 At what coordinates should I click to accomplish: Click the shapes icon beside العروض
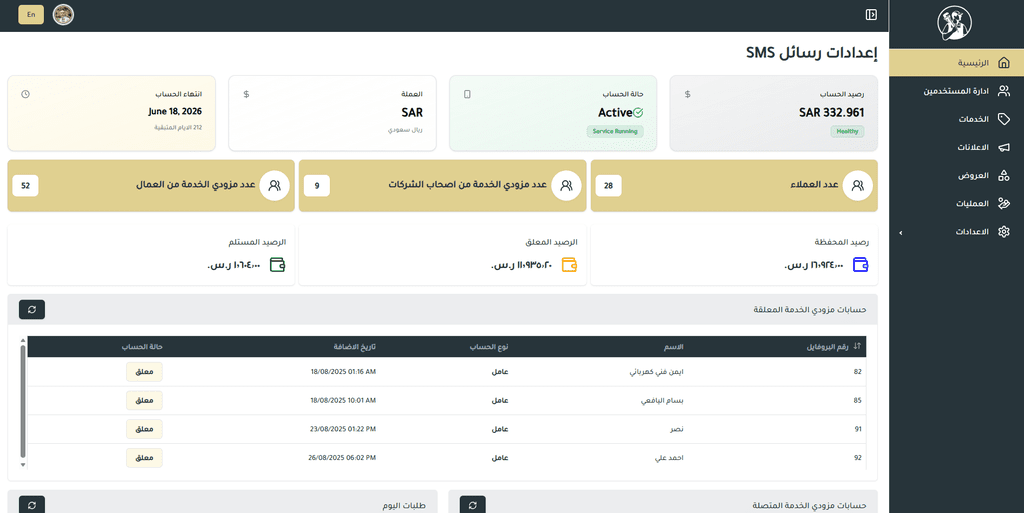click(1004, 176)
